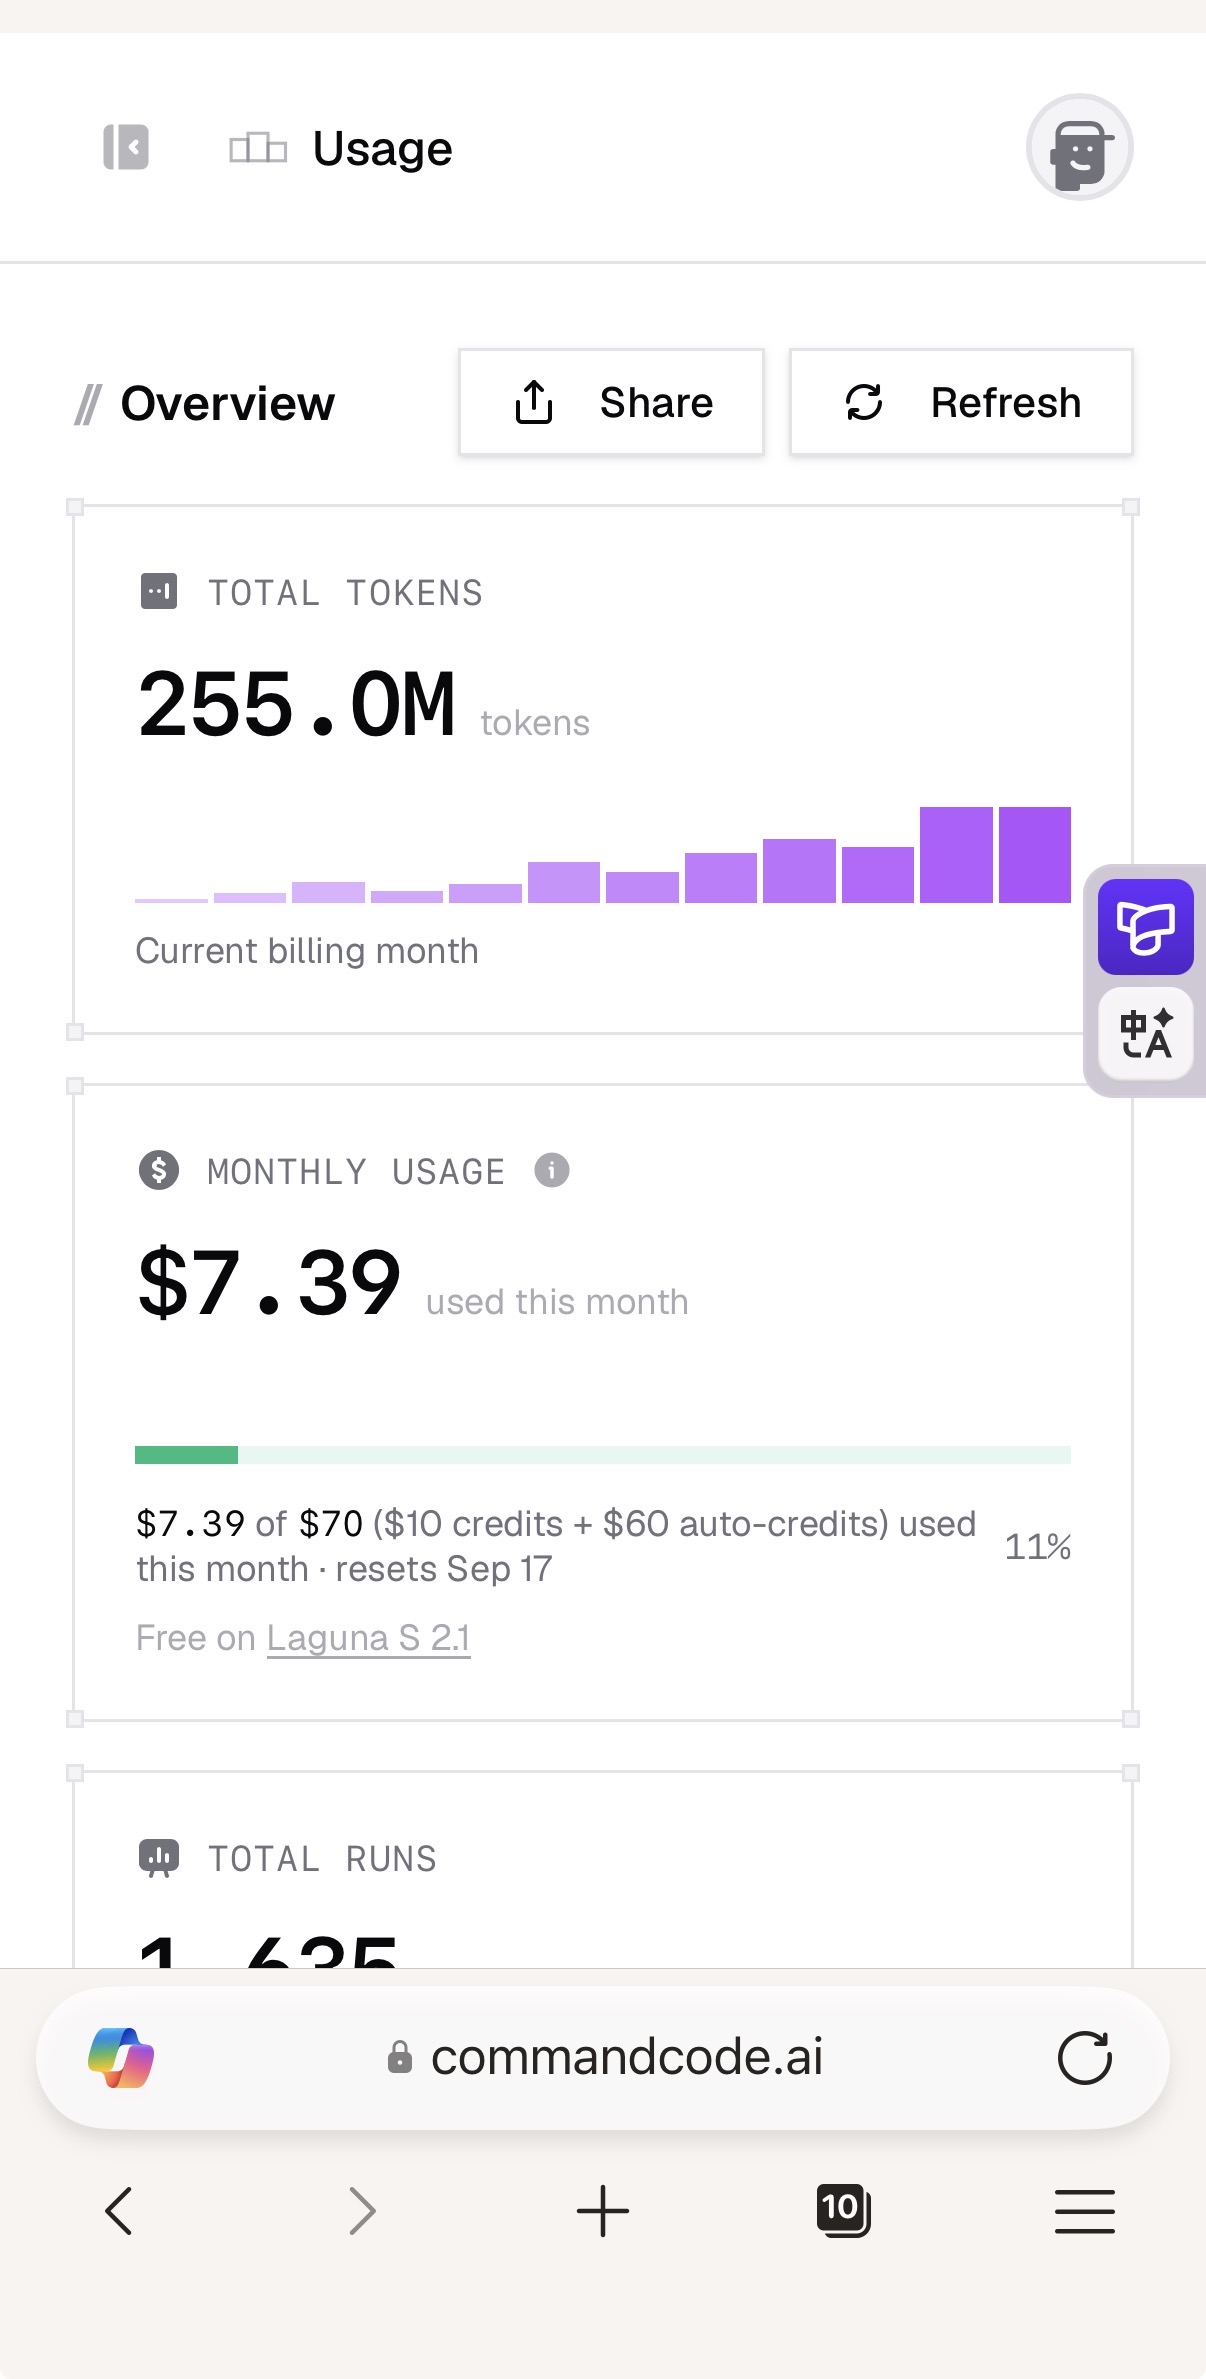Viewport: 1206px width, 2379px height.
Task: Click the Total Runs card icon
Action: click(x=159, y=1858)
